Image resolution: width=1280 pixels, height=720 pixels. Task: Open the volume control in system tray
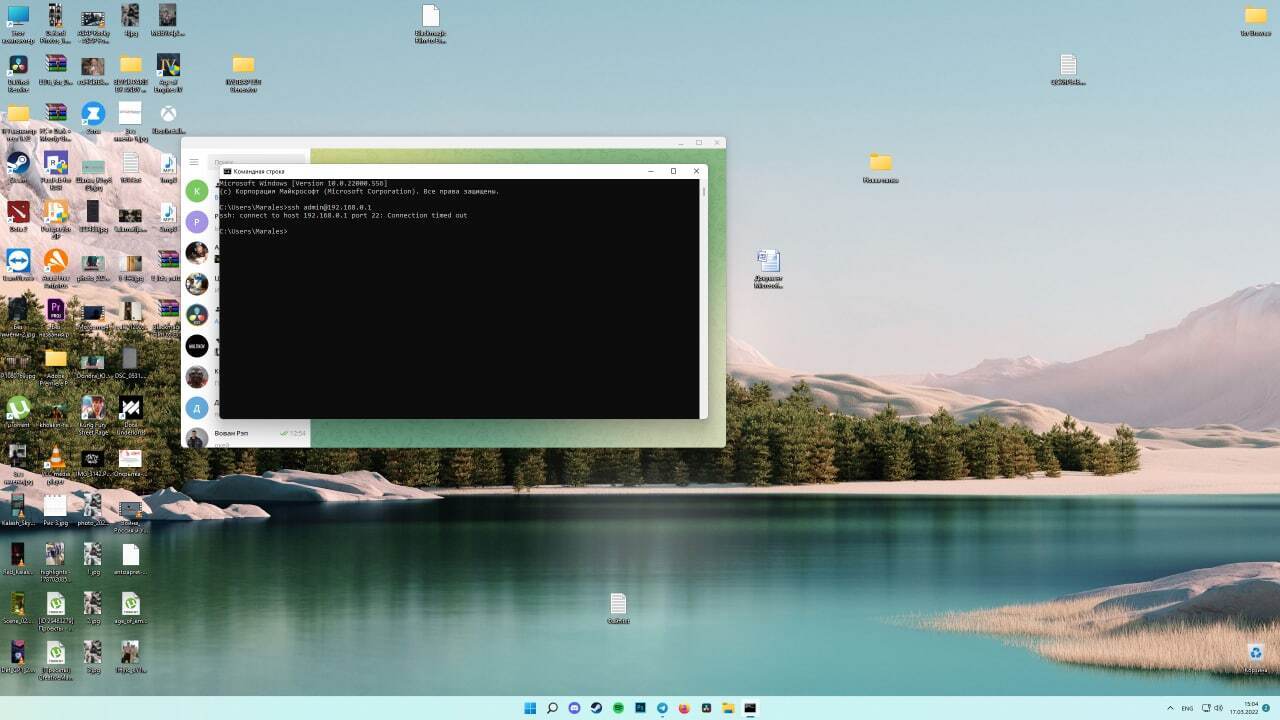click(1220, 708)
